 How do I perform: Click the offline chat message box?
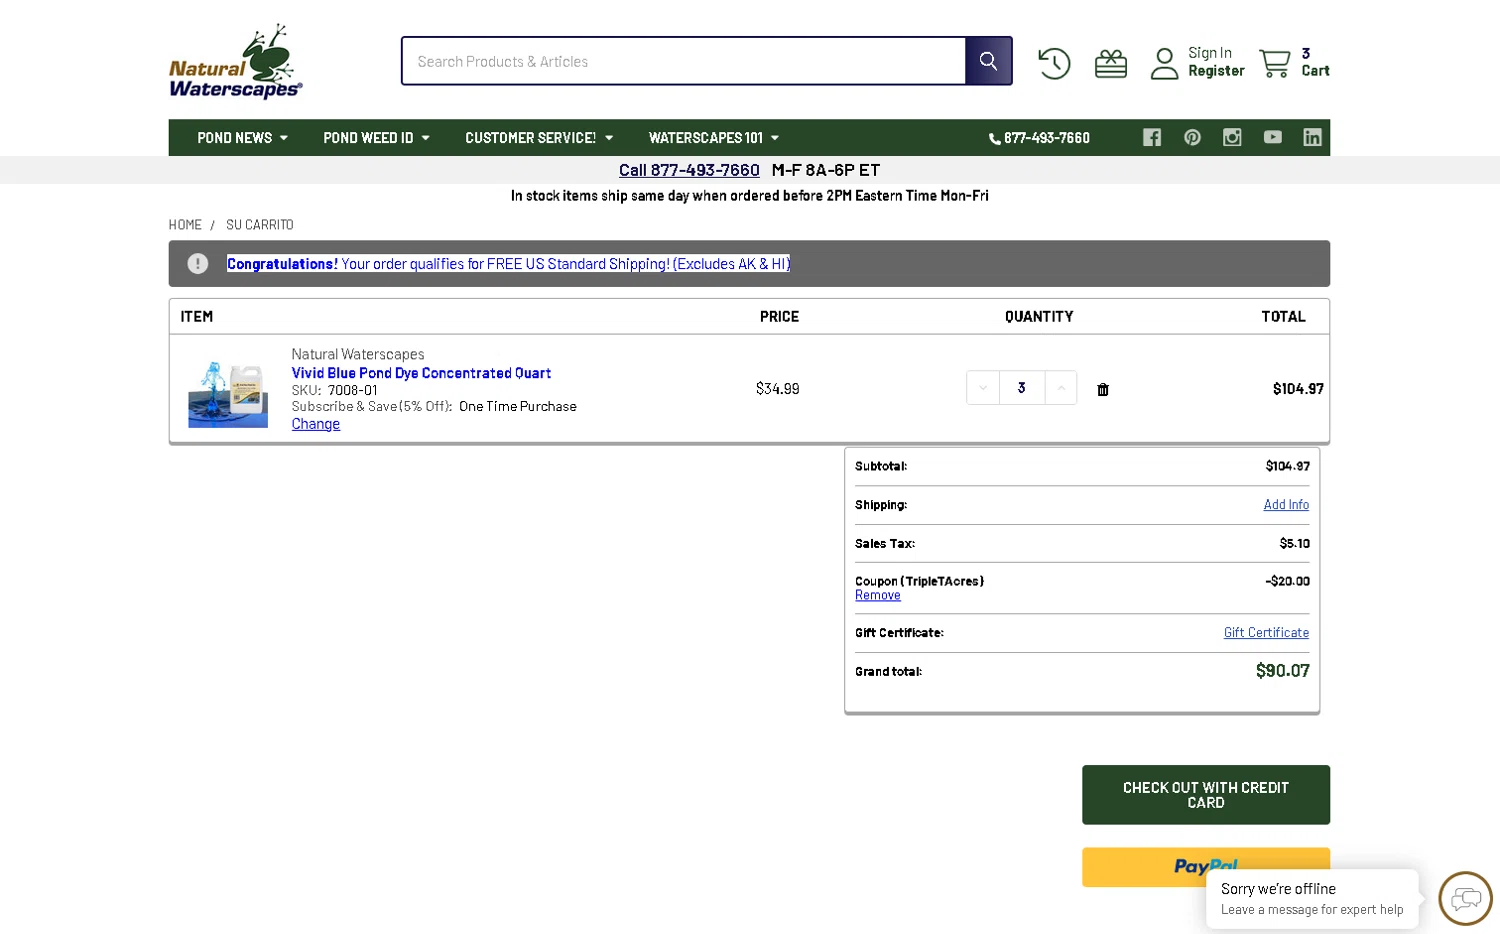point(1312,899)
